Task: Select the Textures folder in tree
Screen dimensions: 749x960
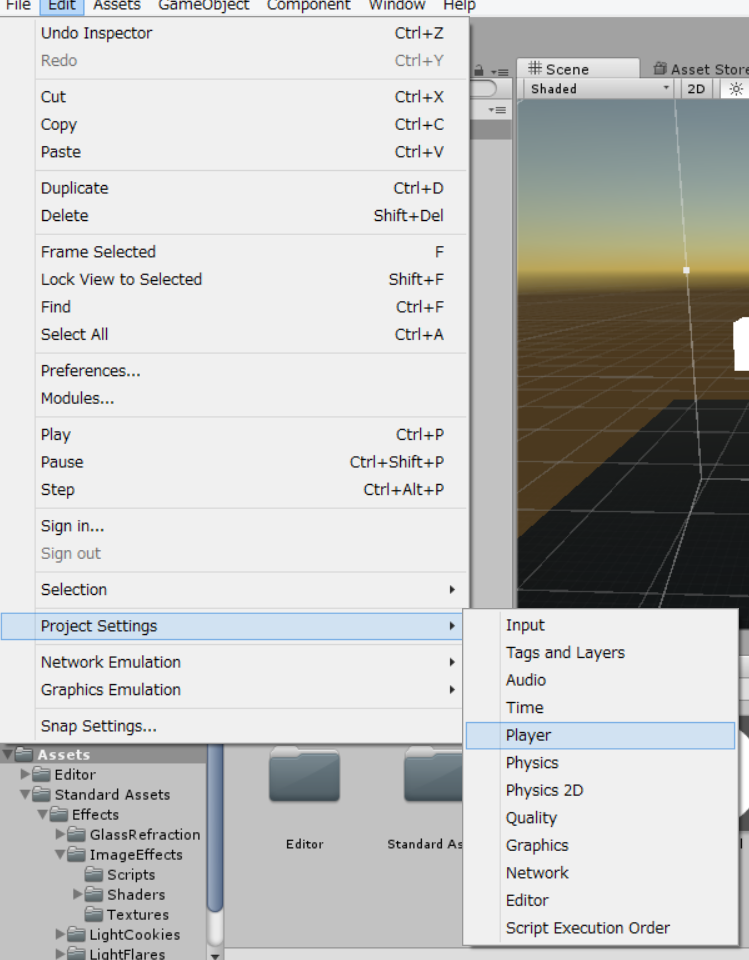Action: pos(127,915)
